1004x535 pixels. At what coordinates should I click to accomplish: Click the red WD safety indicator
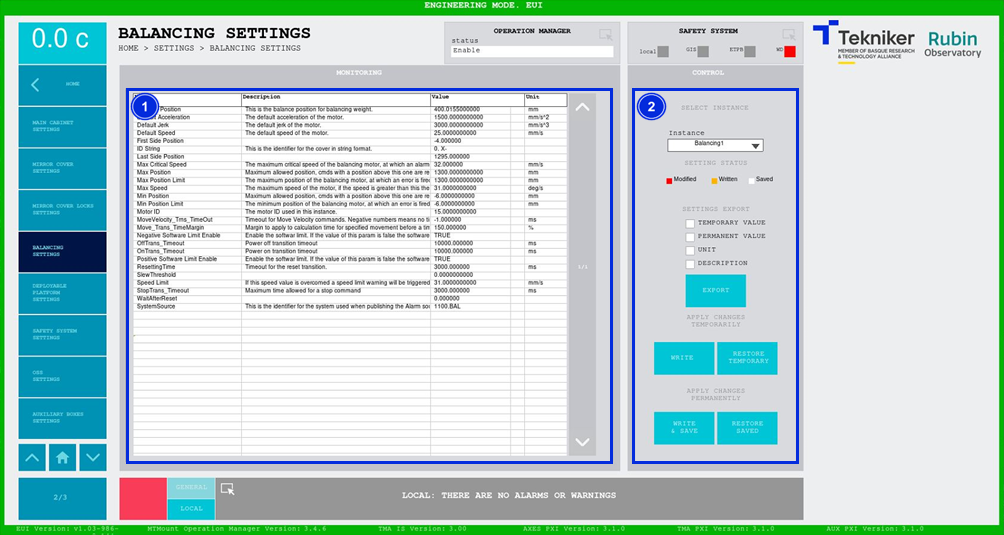[789, 52]
